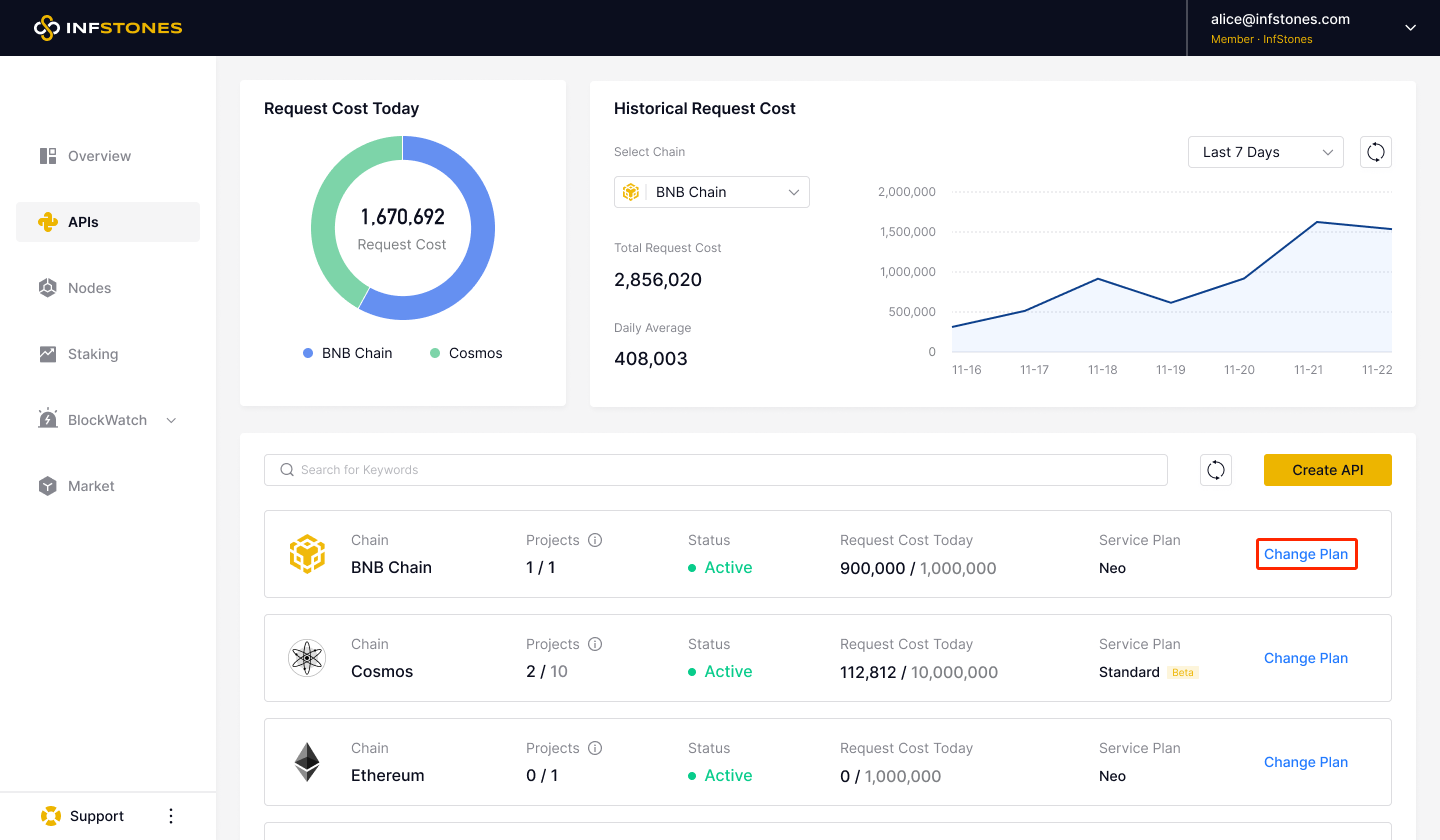The height and width of the screenshot is (840, 1440).
Task: Click the BNB Chain row logo
Action: tap(307, 554)
